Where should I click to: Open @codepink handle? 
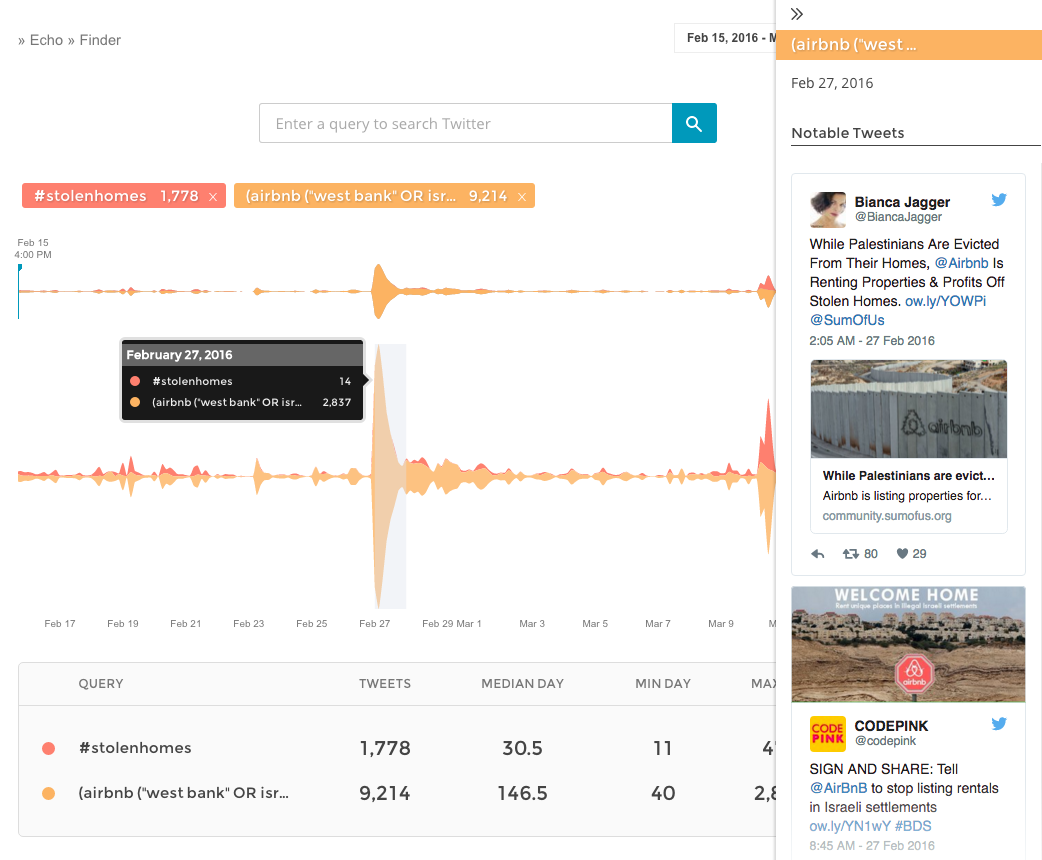pos(885,741)
